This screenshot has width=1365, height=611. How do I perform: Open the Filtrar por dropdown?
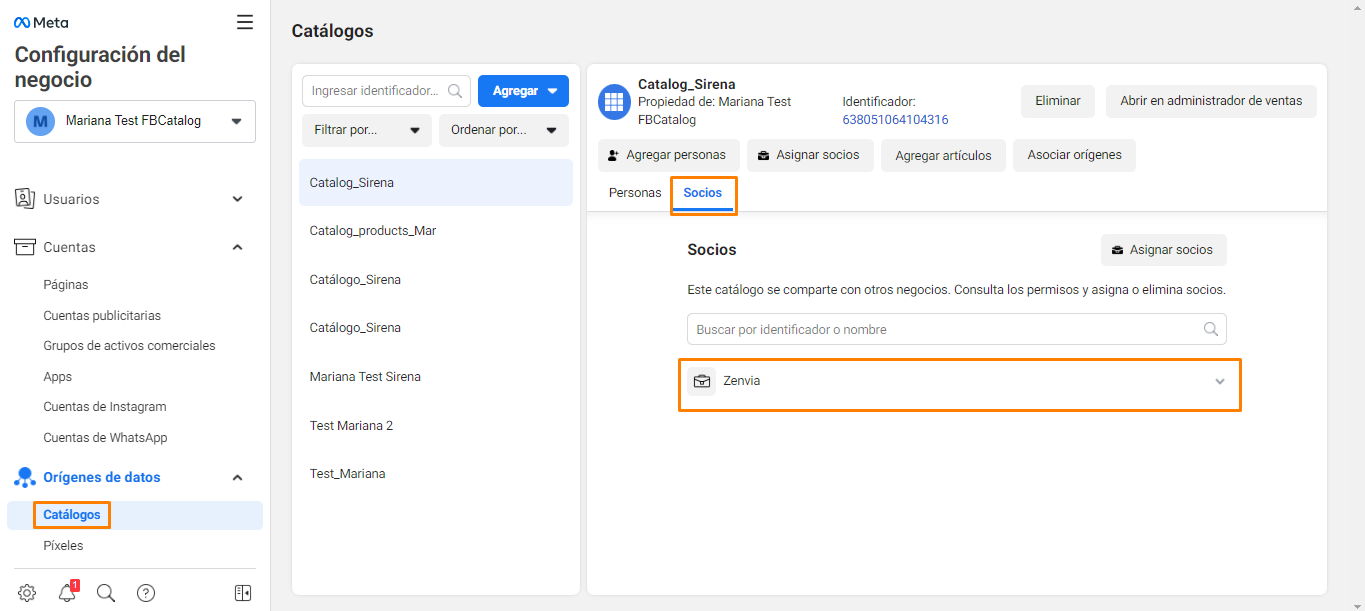(x=367, y=130)
